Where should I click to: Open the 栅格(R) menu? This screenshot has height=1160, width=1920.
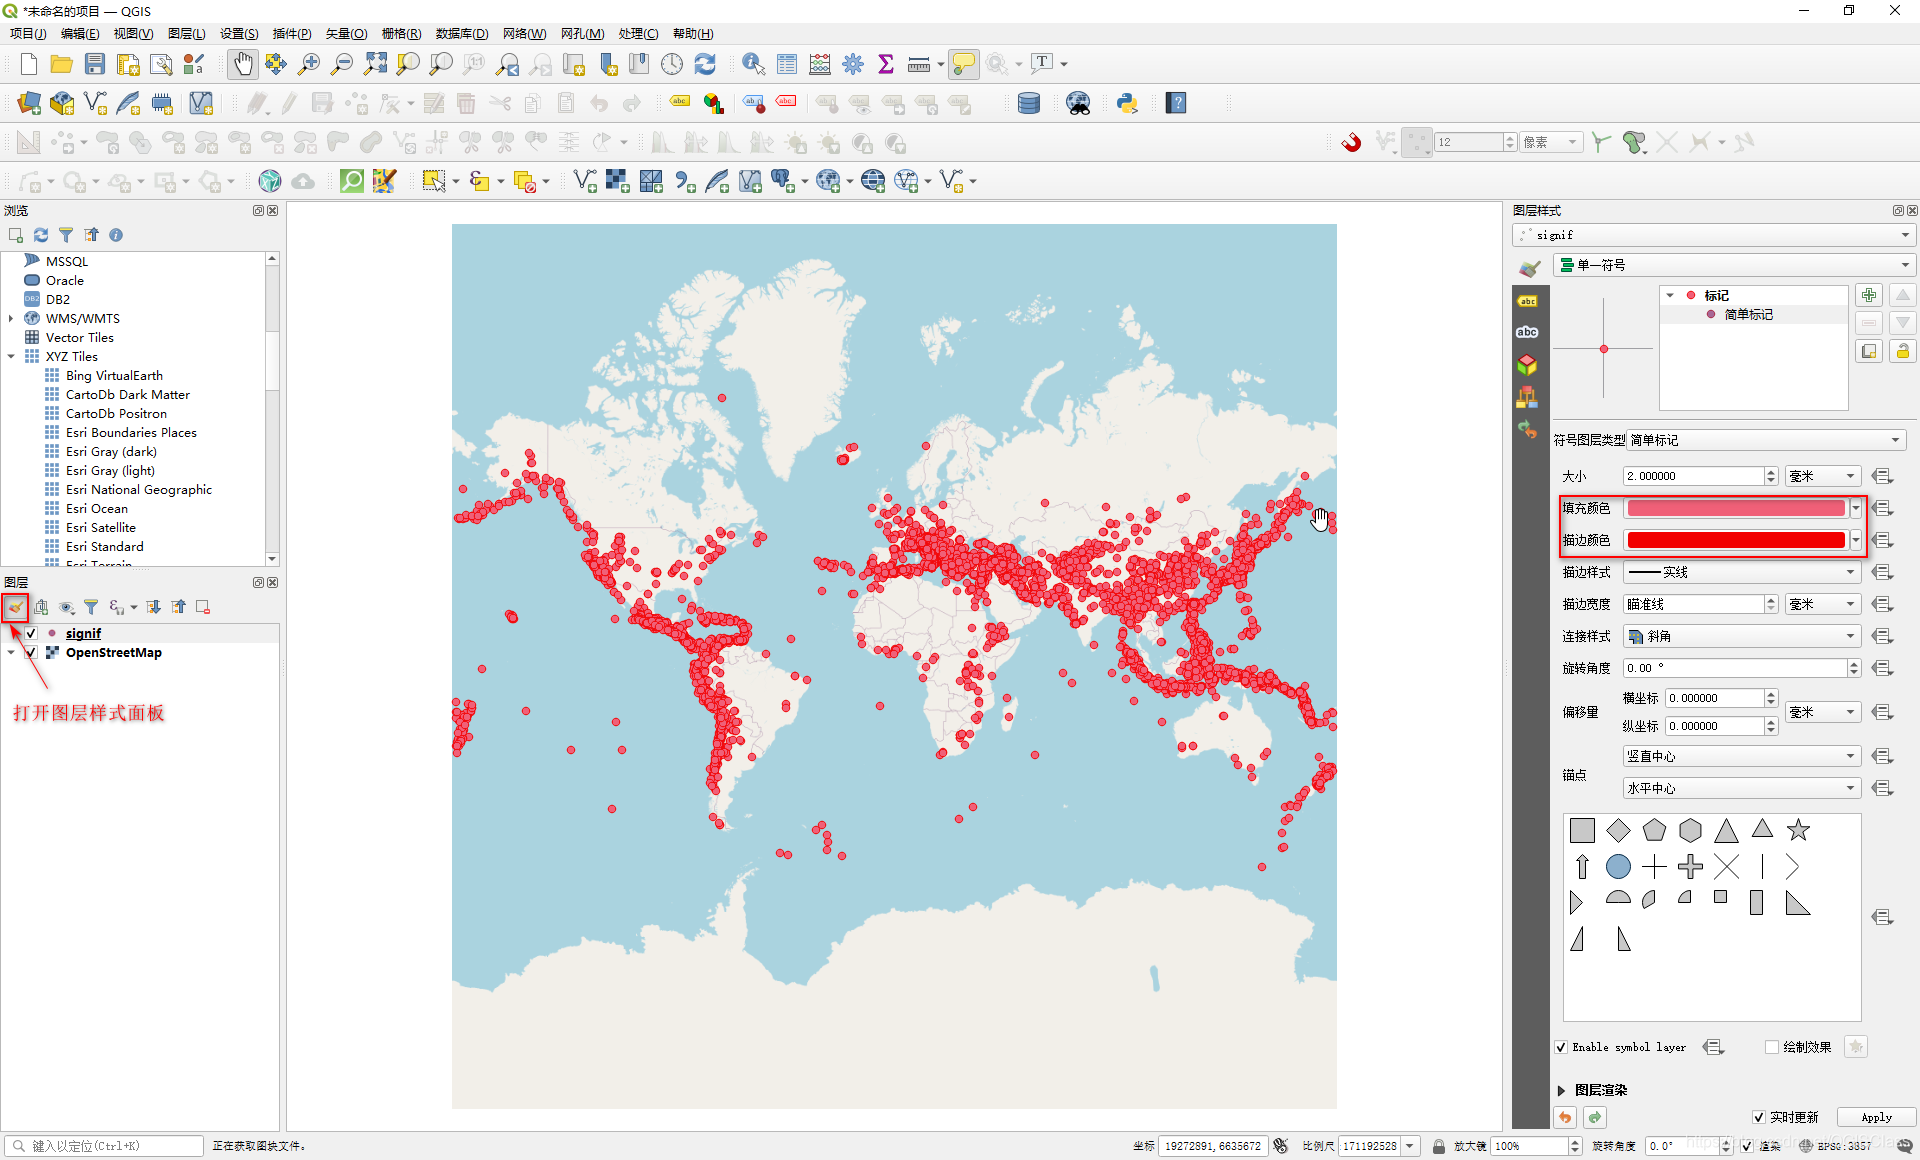coord(401,34)
